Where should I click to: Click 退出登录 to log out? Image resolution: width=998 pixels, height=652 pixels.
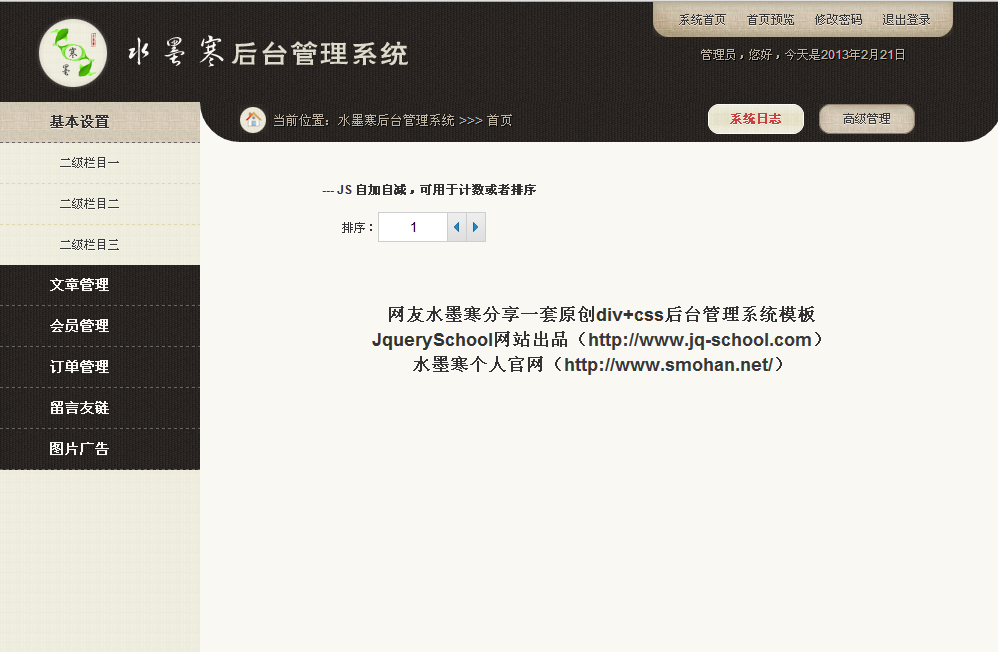[x=906, y=20]
